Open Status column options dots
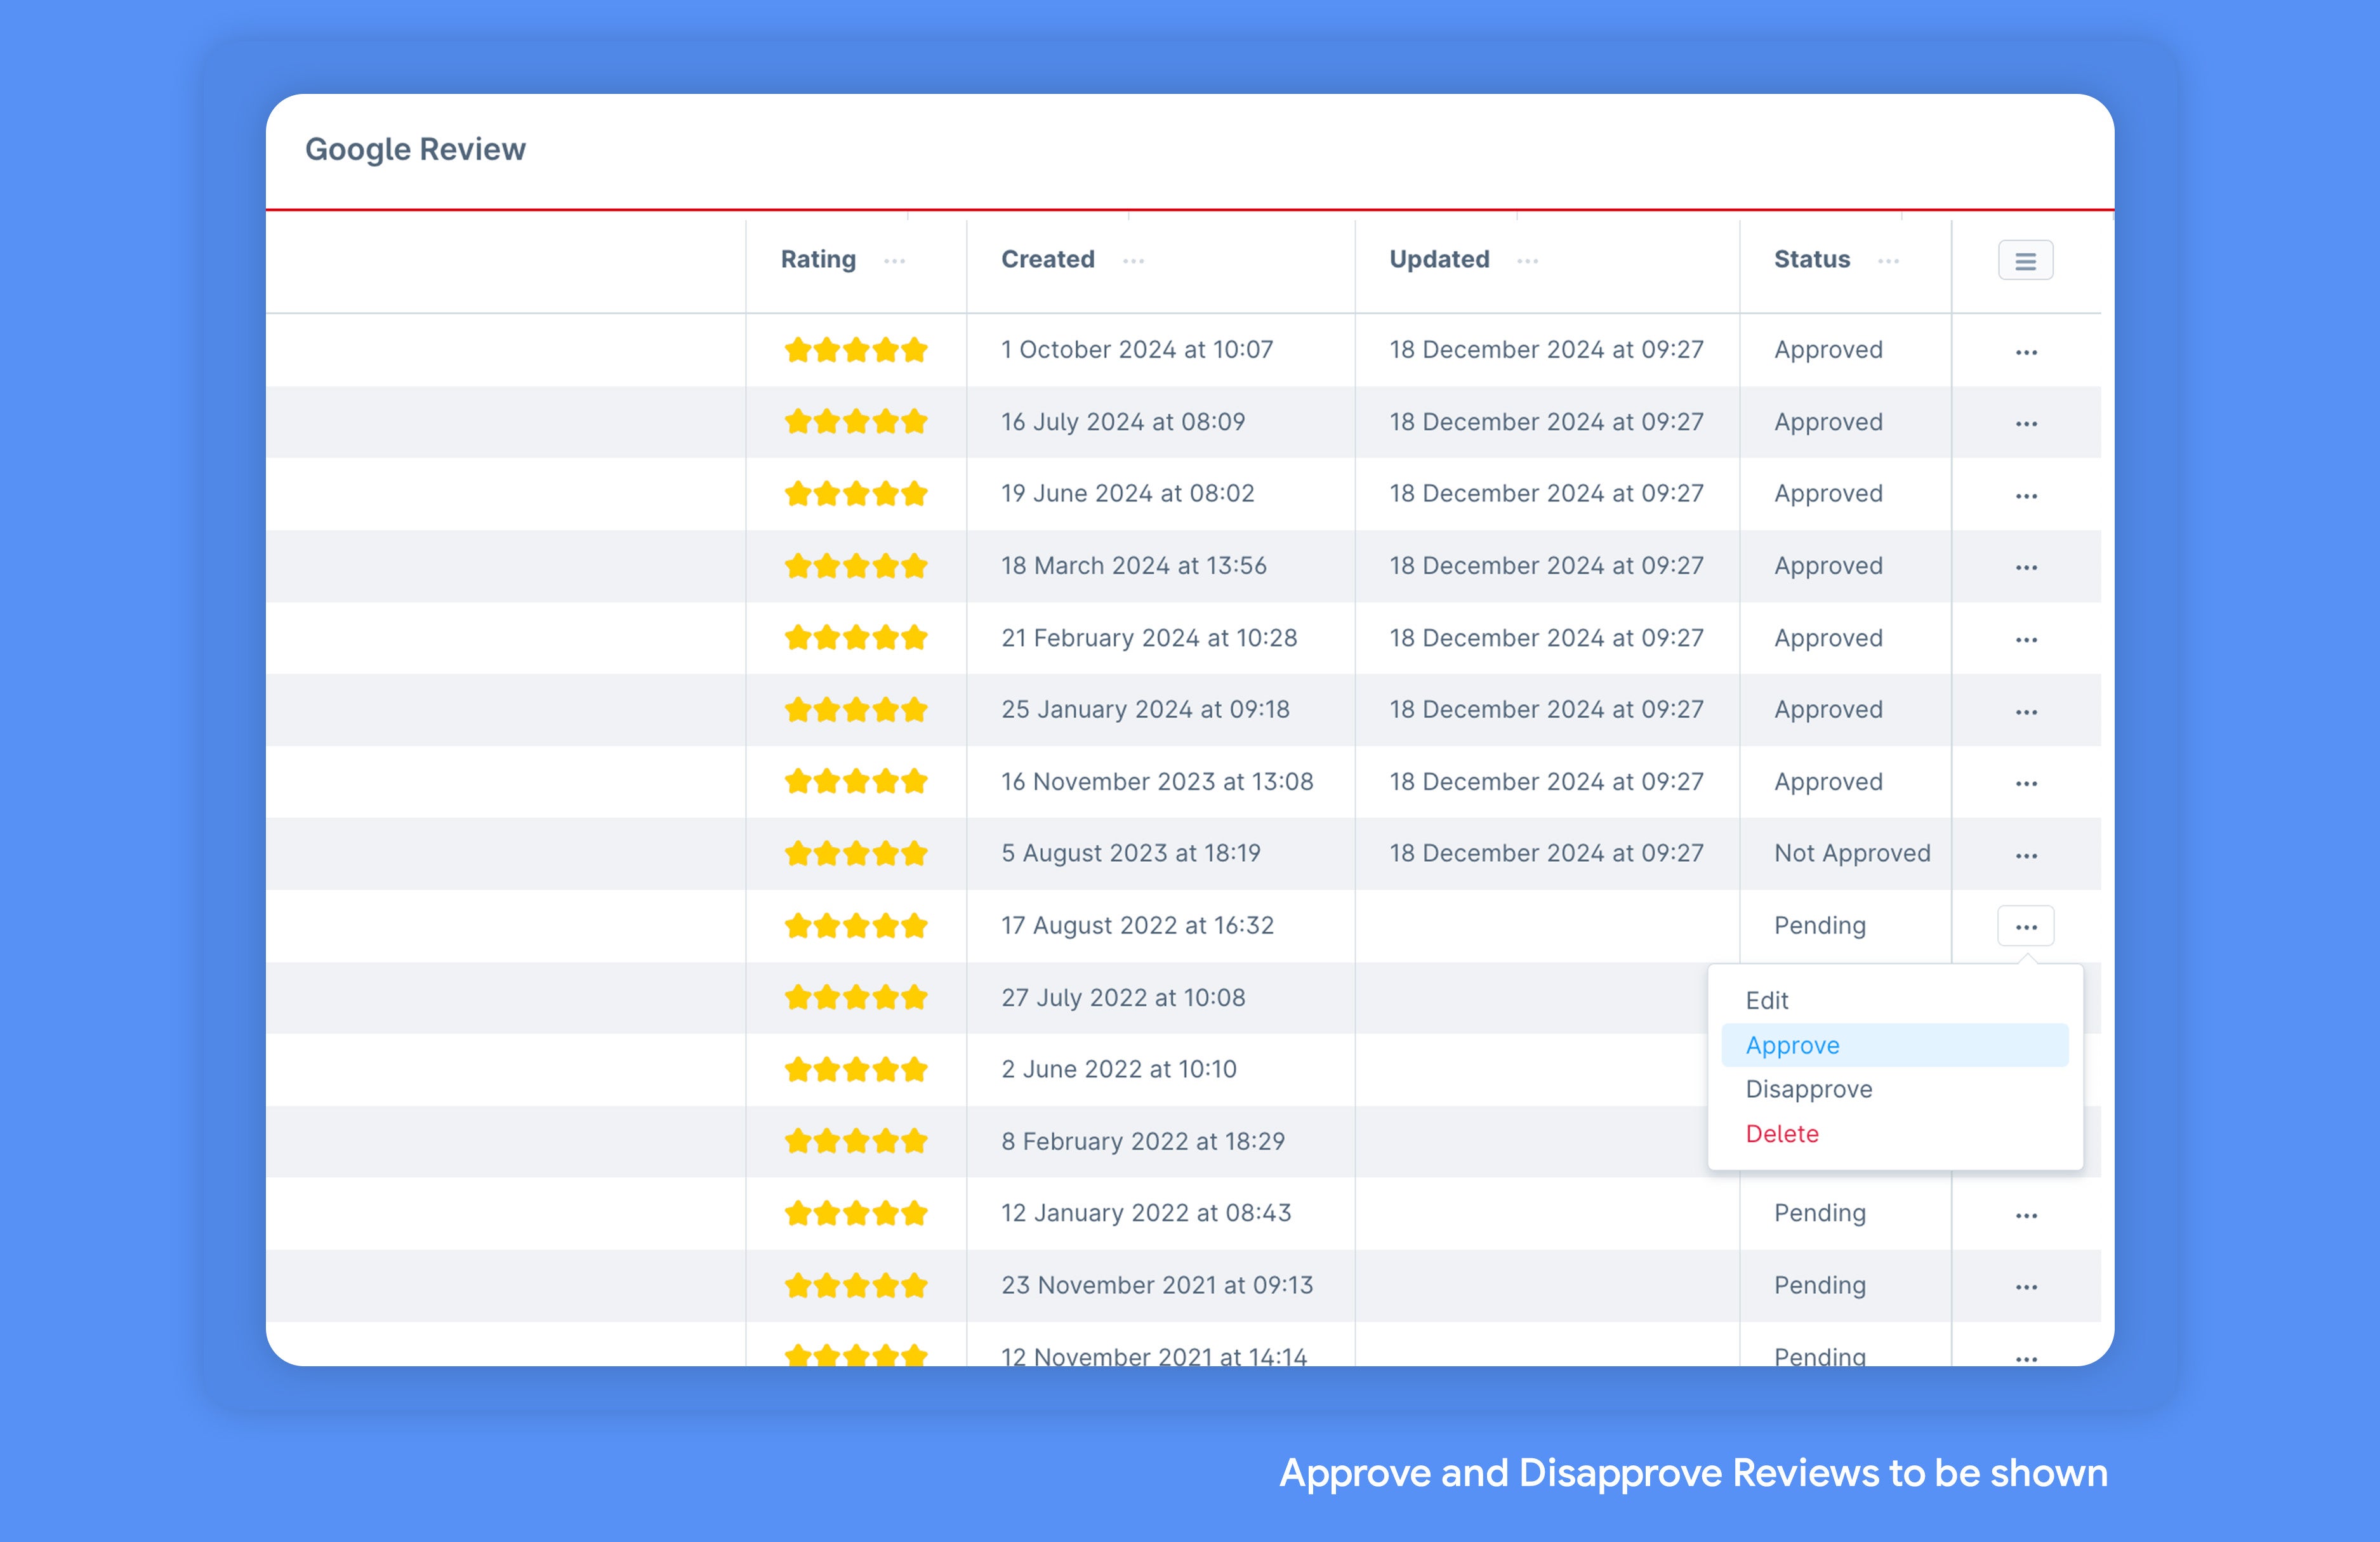 pyautogui.click(x=1888, y=261)
